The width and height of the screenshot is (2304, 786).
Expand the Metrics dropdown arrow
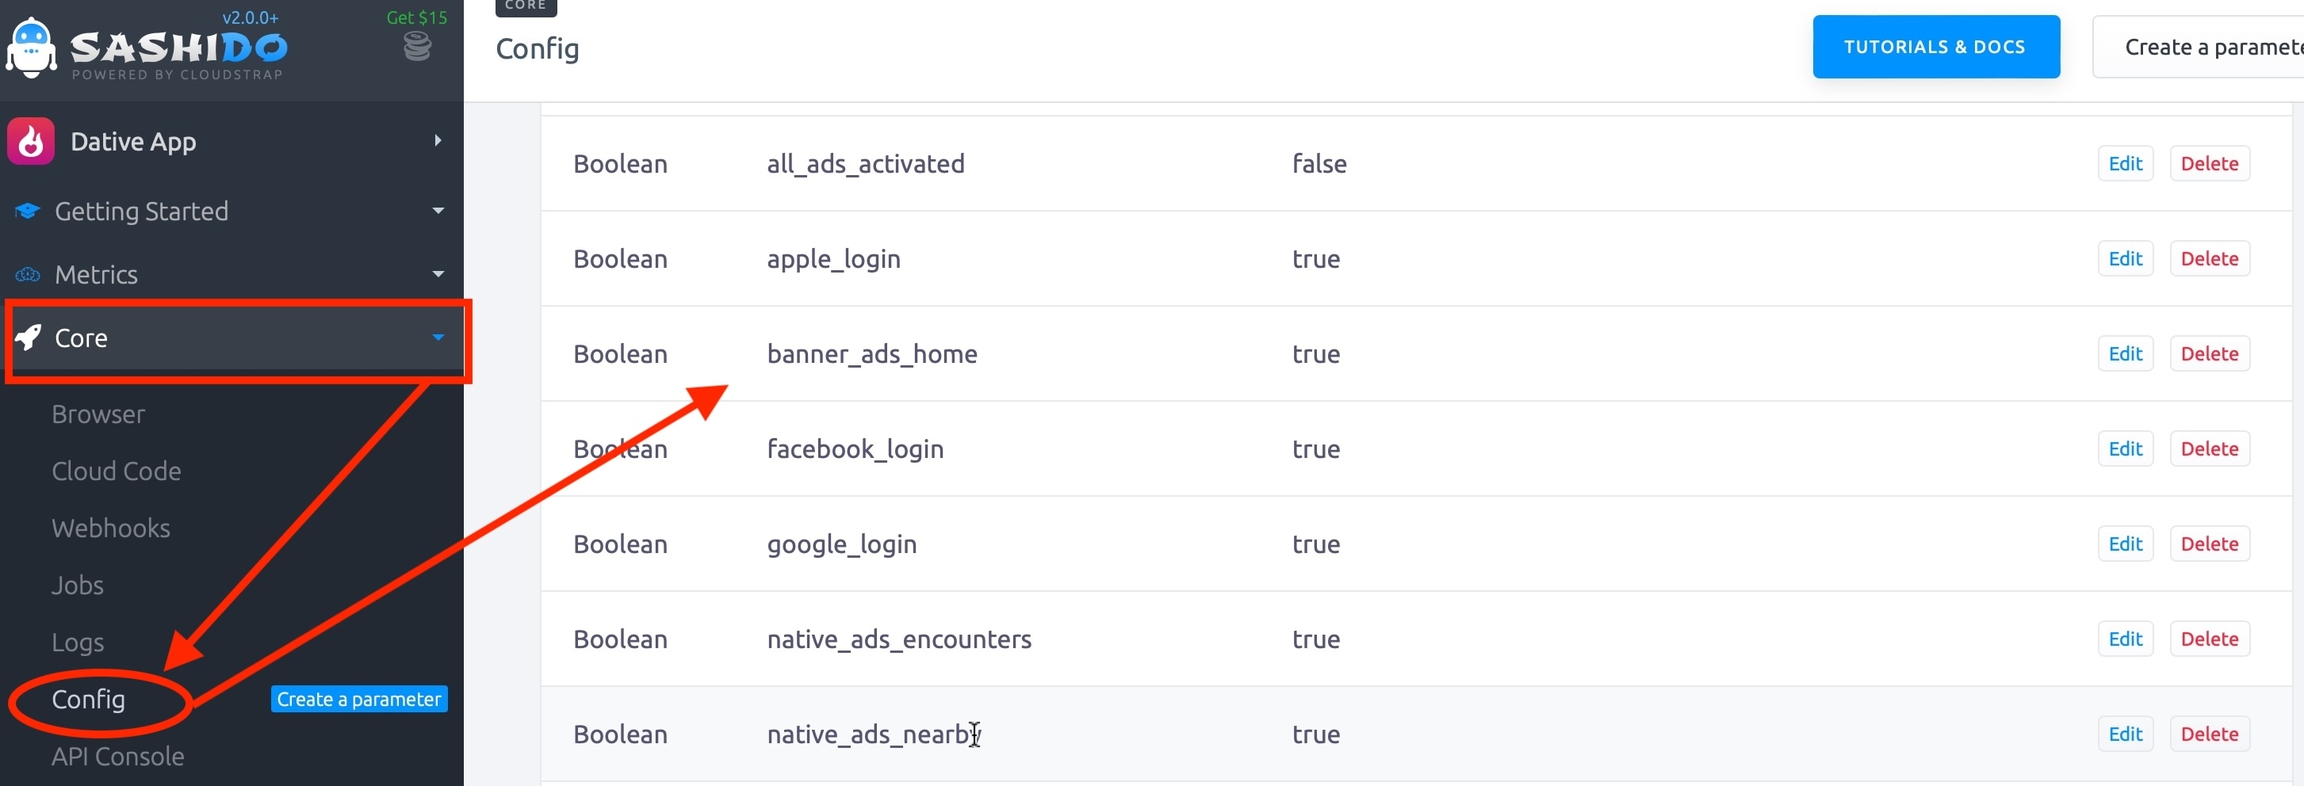click(x=437, y=274)
